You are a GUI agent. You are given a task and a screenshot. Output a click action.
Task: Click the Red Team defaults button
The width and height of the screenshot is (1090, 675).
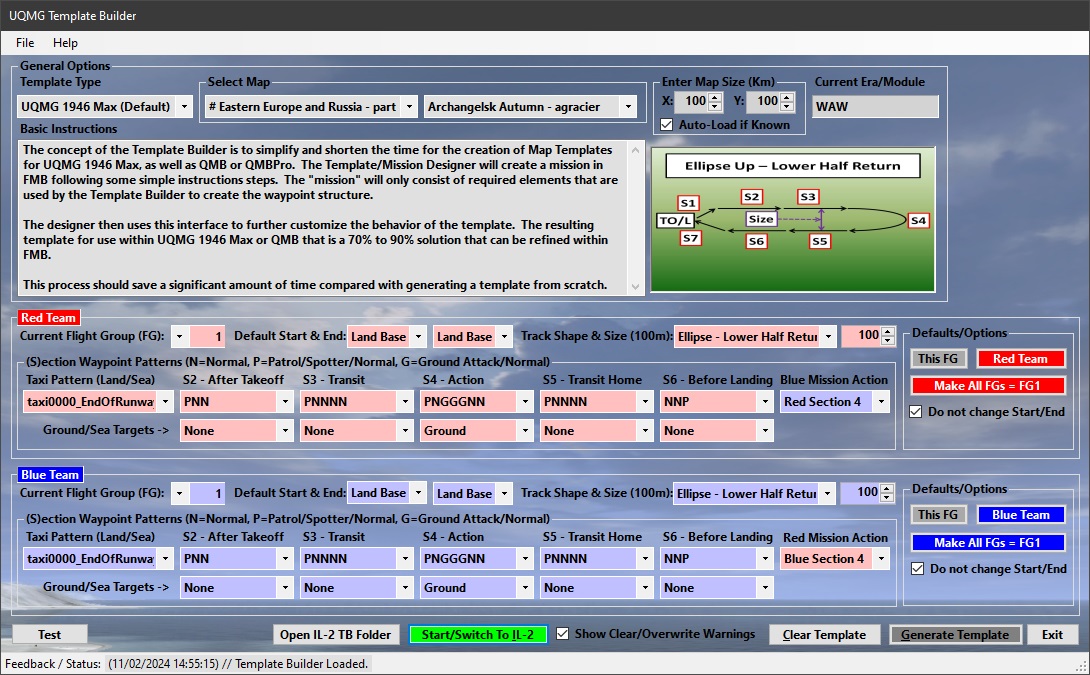click(x=1020, y=359)
